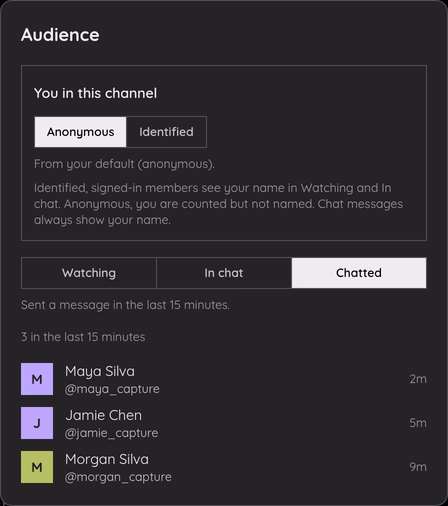Click the 9m timestamp for Morgan Silva
This screenshot has width=448, height=506.
click(x=418, y=467)
